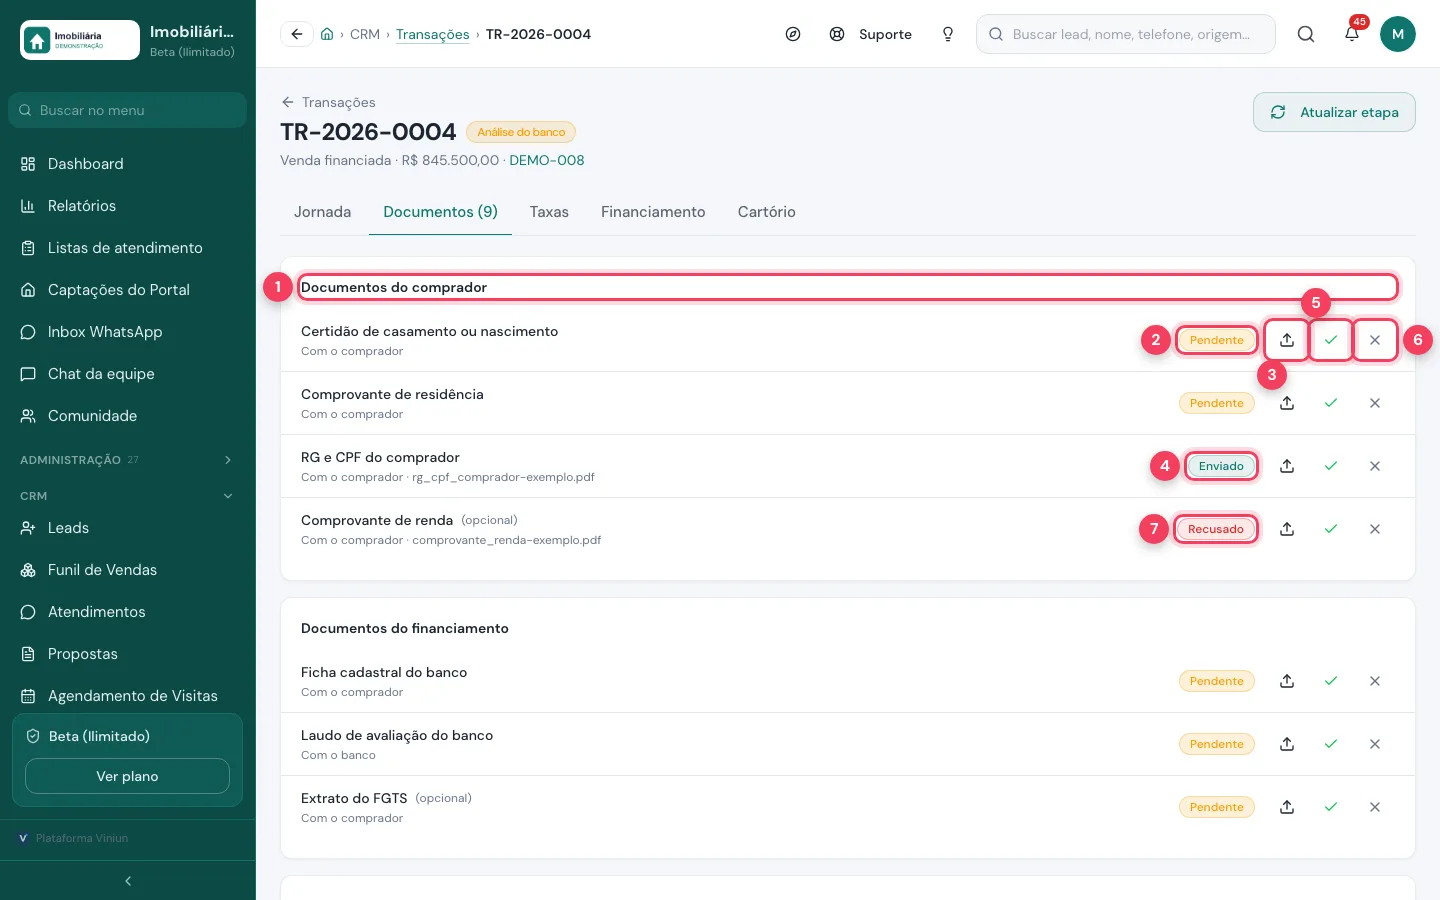The height and width of the screenshot is (900, 1440).
Task: Open the Cartório tab
Action: (x=767, y=212)
